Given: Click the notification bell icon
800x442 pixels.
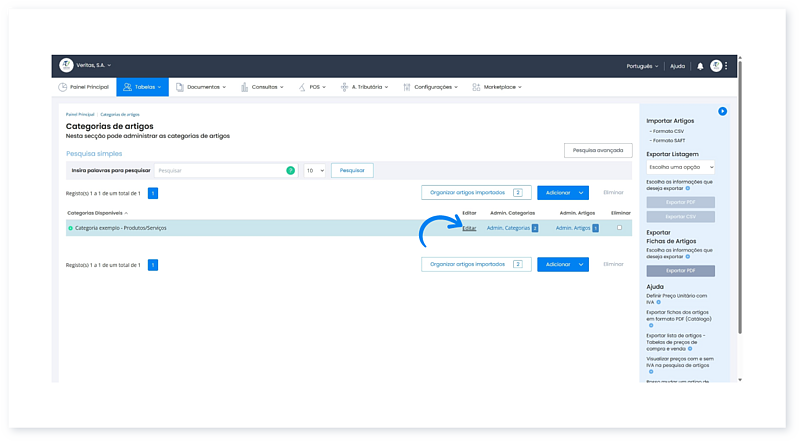Looking at the screenshot, I should tap(700, 66).
